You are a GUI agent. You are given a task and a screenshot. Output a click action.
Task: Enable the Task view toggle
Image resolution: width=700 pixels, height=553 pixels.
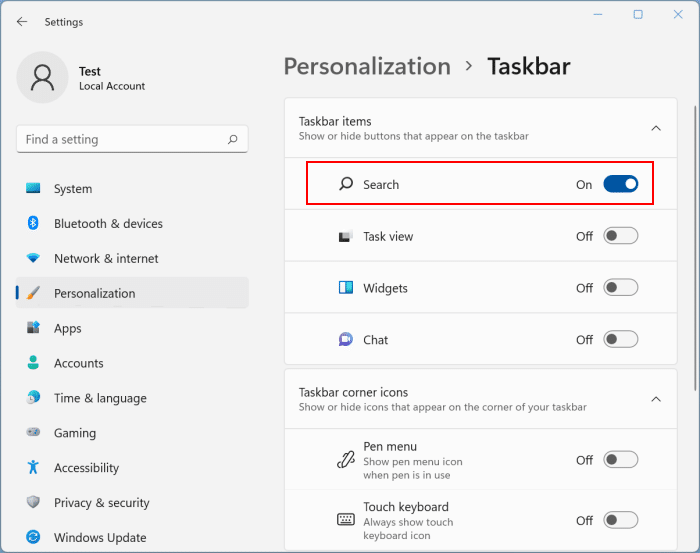pos(621,236)
